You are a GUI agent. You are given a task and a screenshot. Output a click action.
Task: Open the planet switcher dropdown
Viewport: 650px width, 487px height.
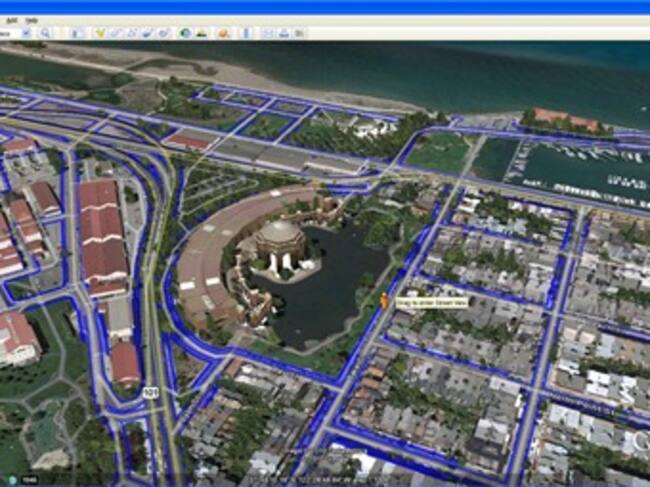(223, 33)
